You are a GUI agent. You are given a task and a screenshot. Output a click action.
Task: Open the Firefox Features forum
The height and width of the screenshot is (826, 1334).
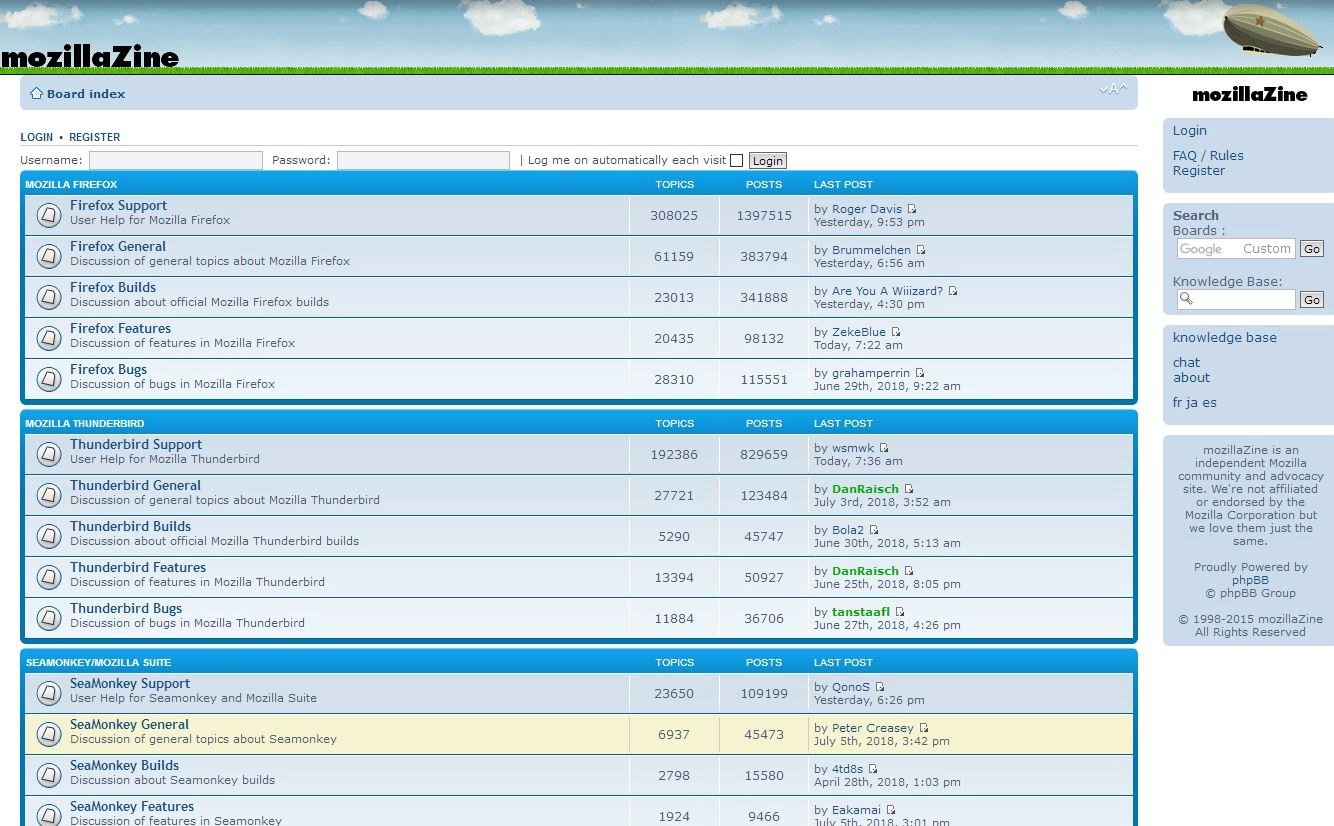pyautogui.click(x=120, y=329)
